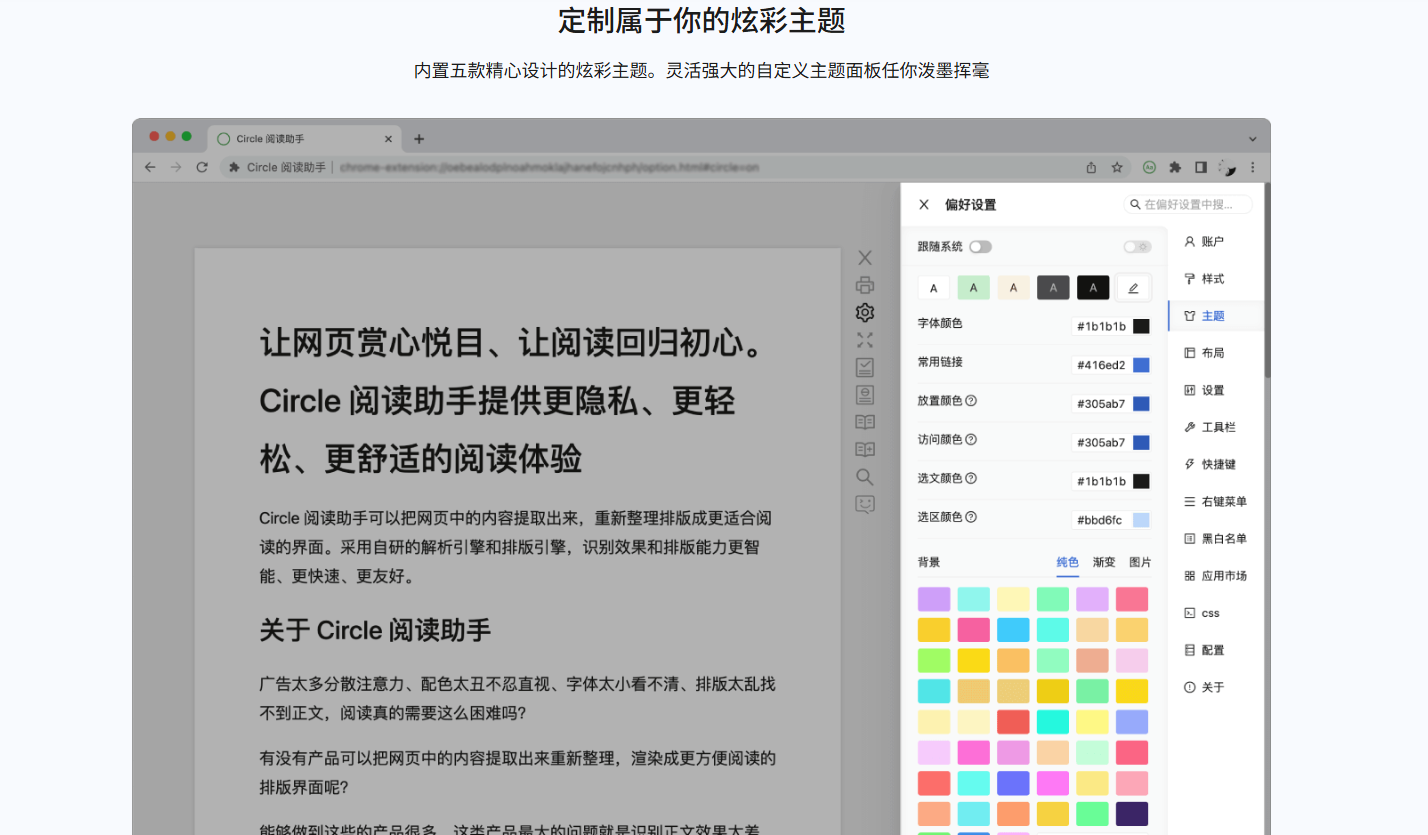Screen dimensions: 1428x835
Task: Open settings via the gear icon in reader toolbar
Action: tap(865, 313)
